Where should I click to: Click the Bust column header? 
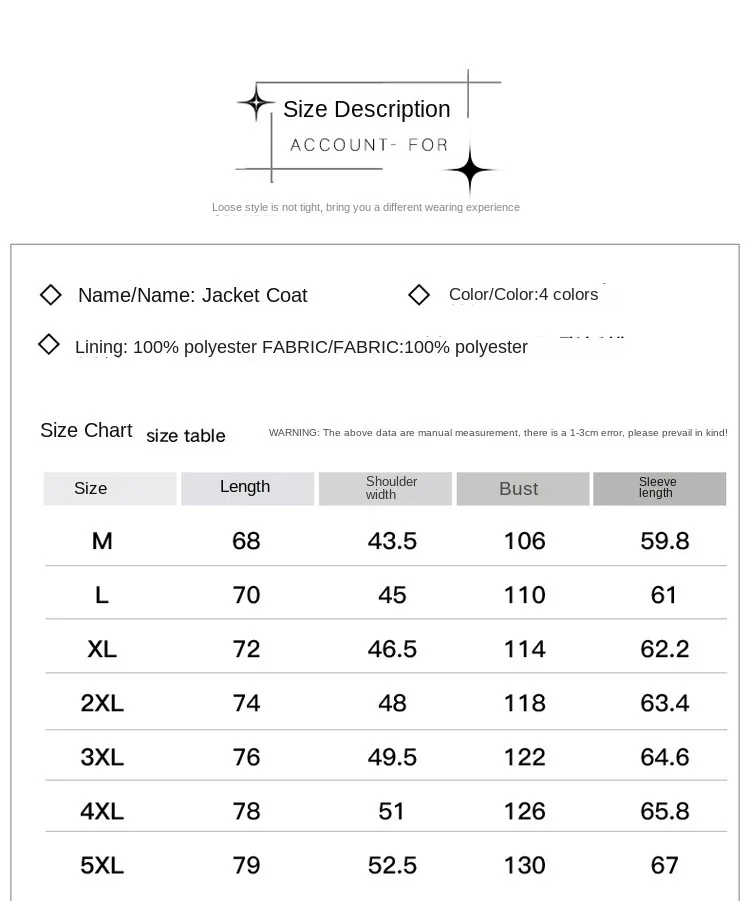tap(523, 488)
